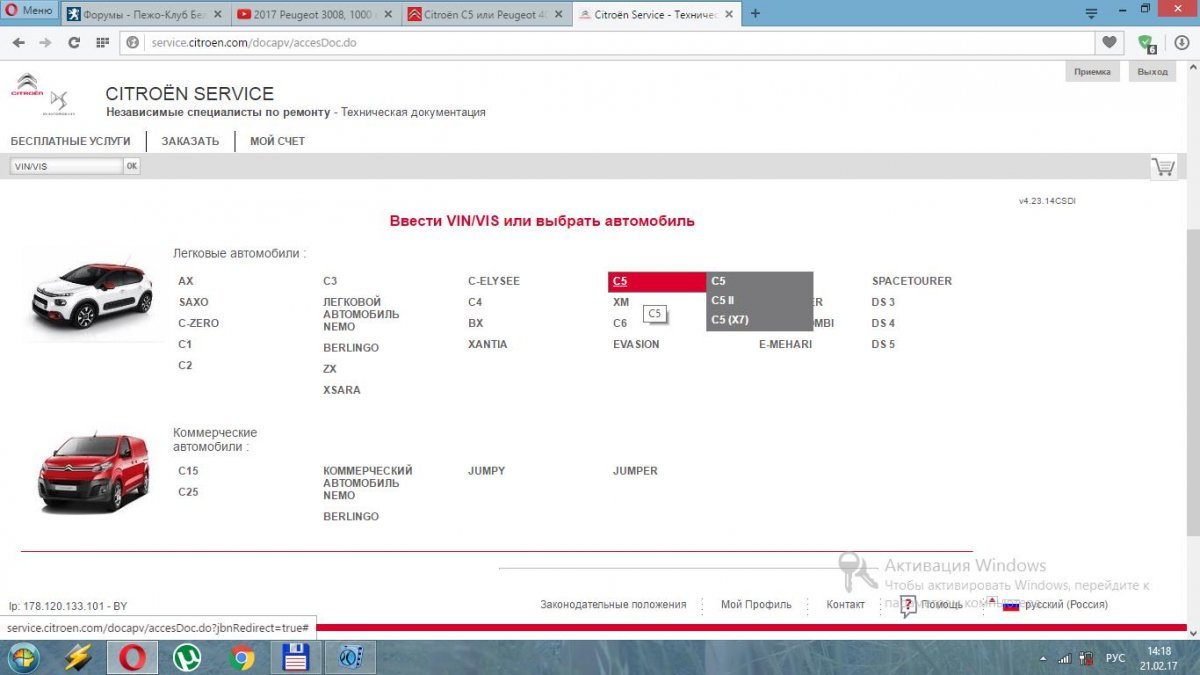Choose C5 (X7) in the submenu
The image size is (1200, 675).
click(x=730, y=320)
